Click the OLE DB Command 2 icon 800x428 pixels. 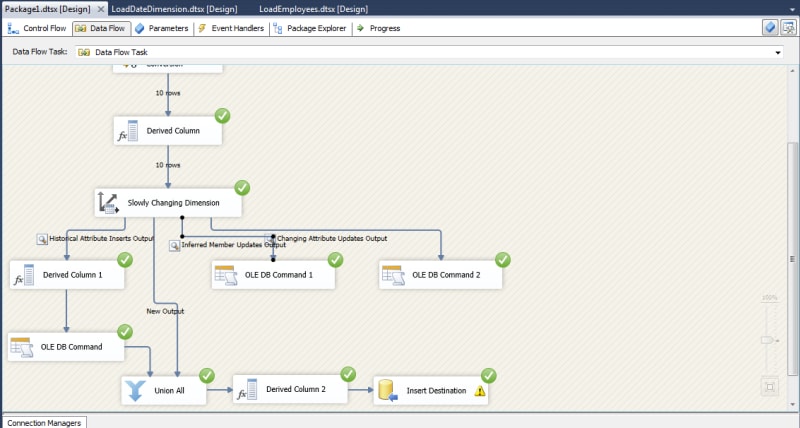coord(393,275)
